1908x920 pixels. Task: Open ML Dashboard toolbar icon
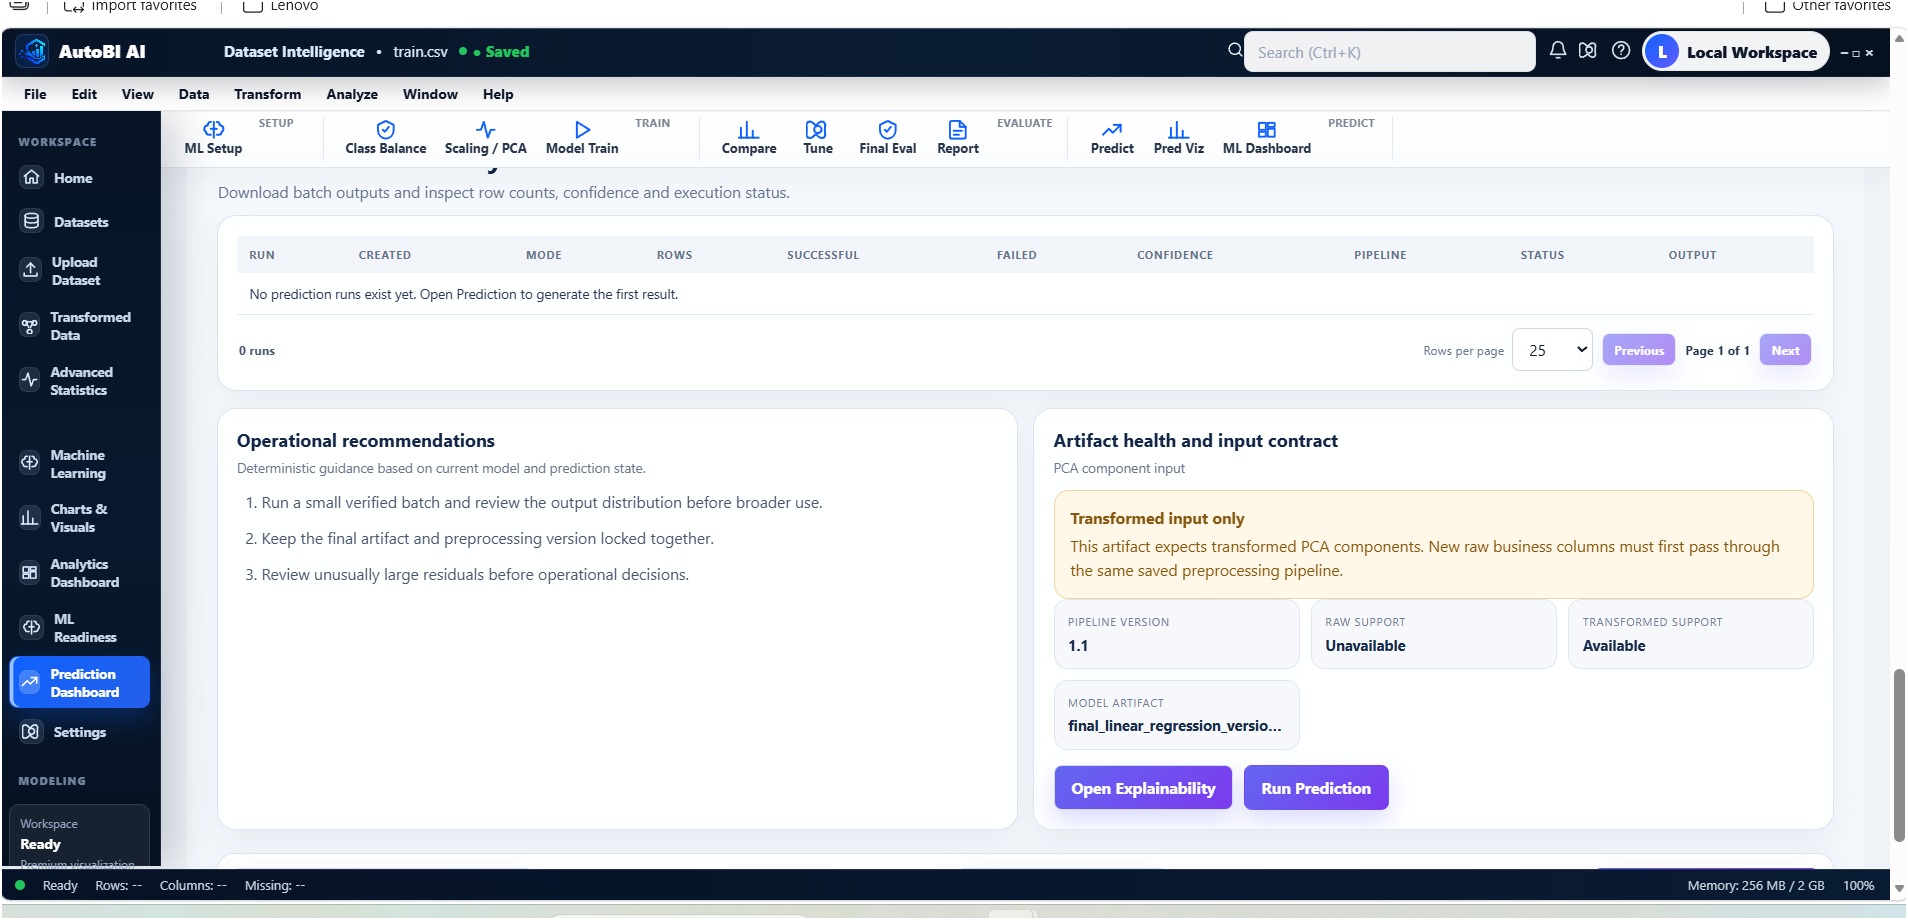click(1266, 138)
